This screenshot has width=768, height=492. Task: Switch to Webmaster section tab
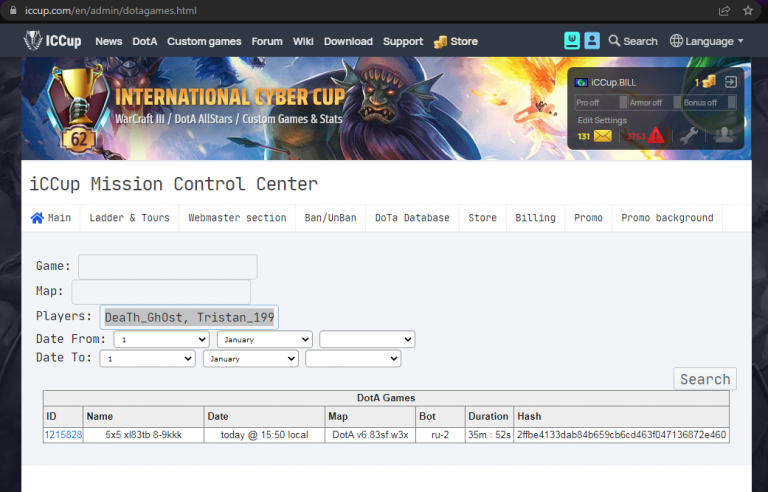[x=237, y=218]
